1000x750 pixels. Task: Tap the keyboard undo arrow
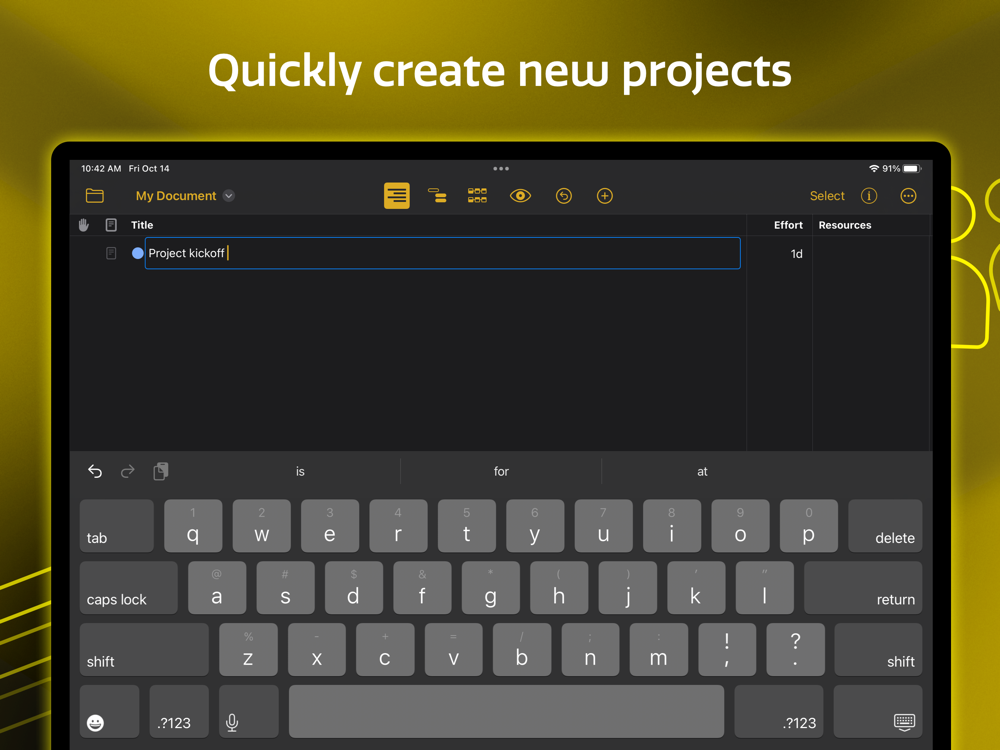95,471
